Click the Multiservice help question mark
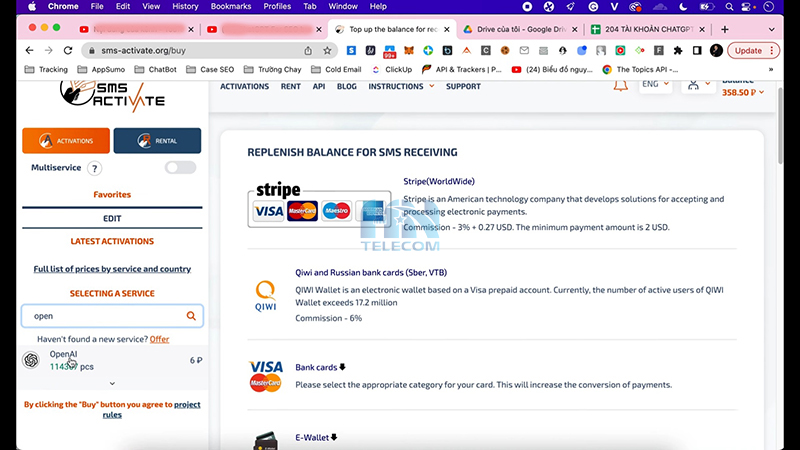The image size is (800, 450). coord(95,168)
